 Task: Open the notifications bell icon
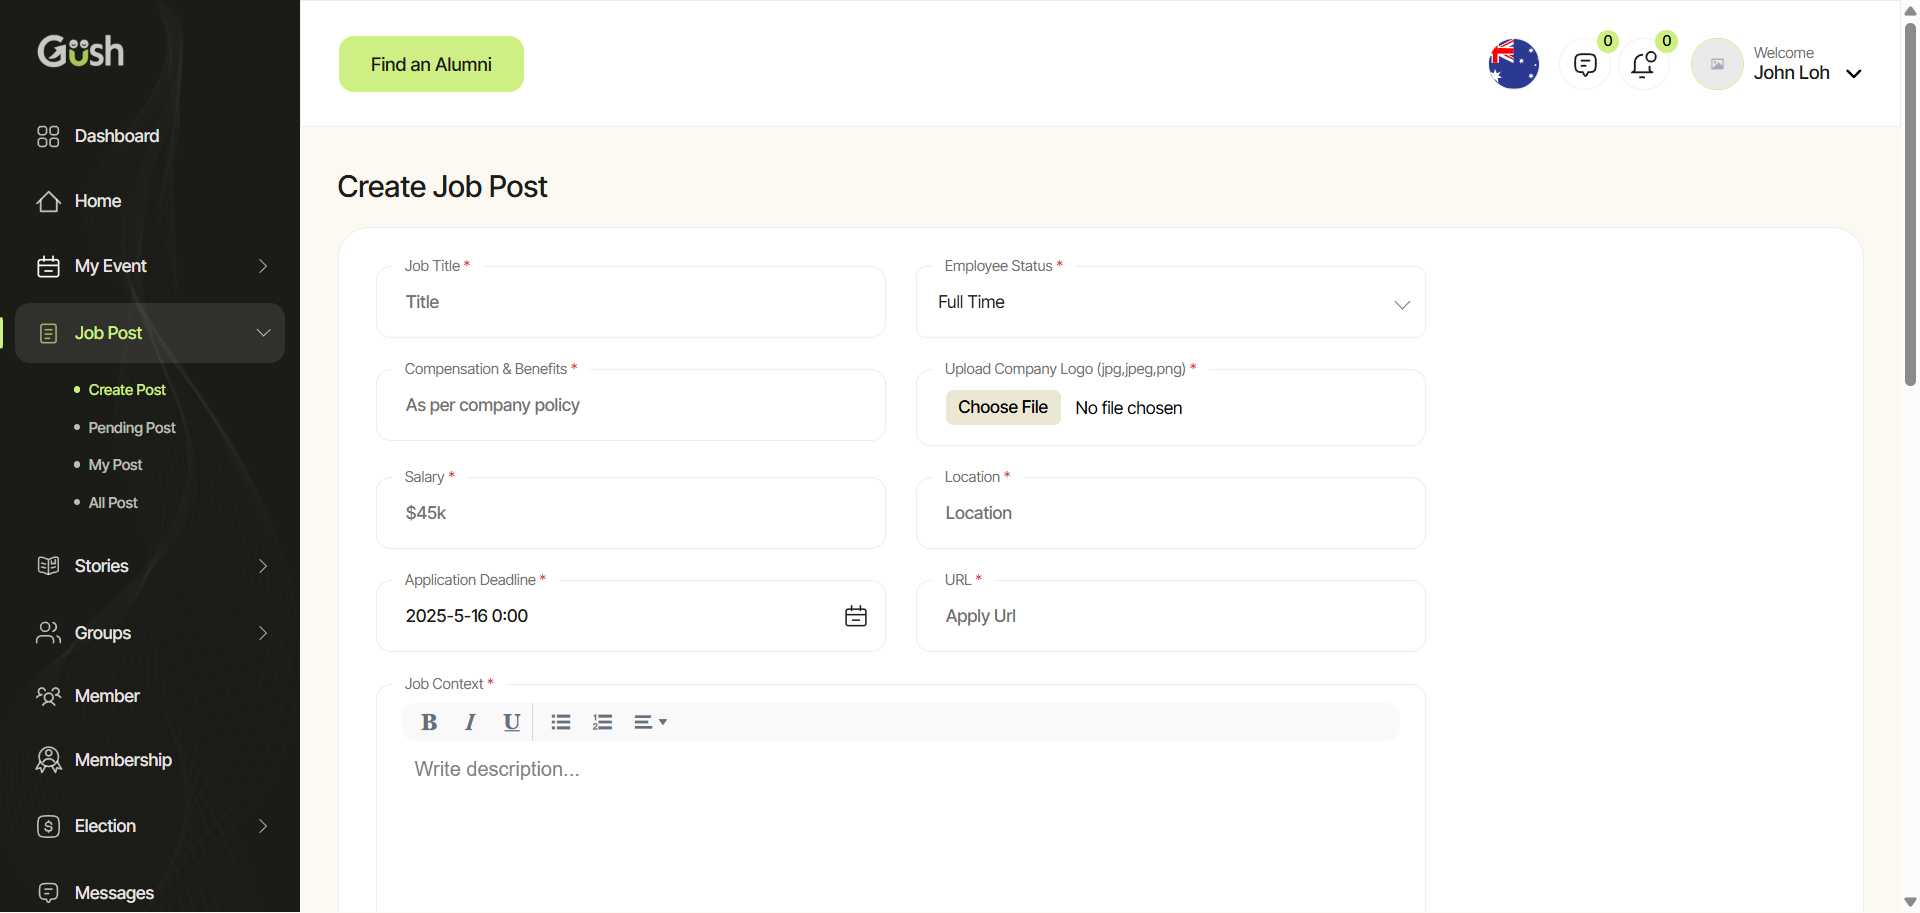(x=1644, y=65)
